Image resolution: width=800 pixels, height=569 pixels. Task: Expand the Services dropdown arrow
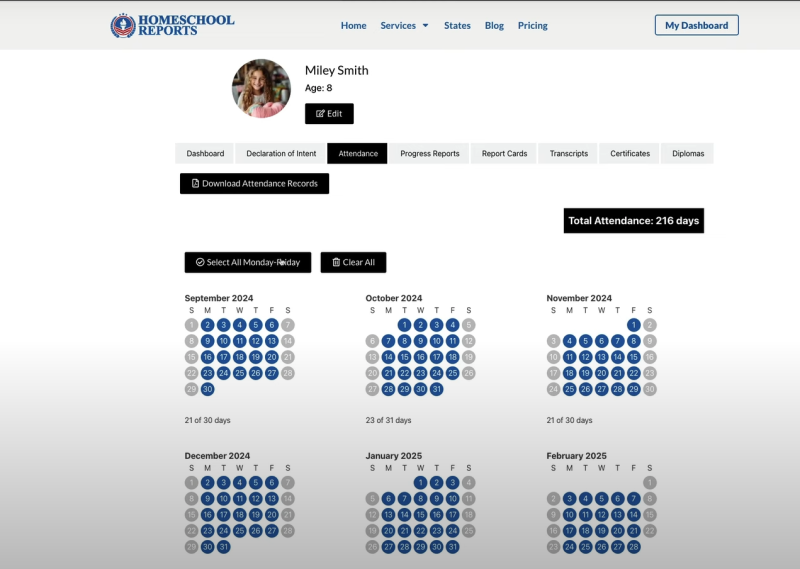click(x=426, y=26)
